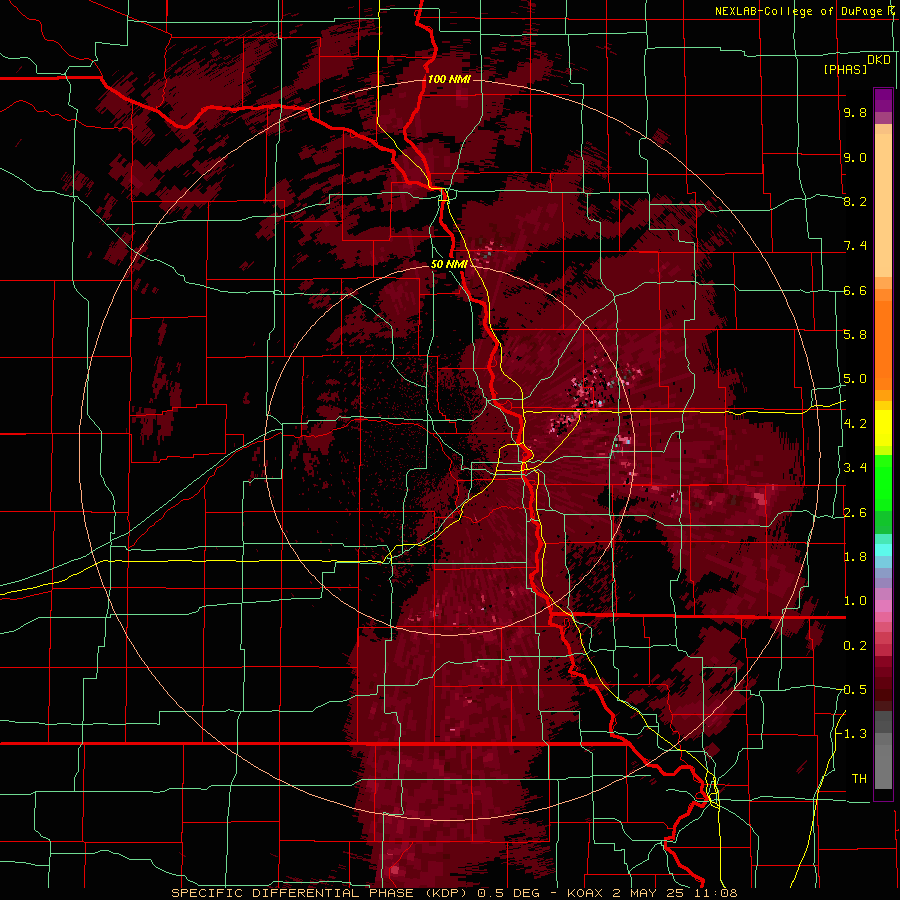Click the 9.0 value on the color scale

(855, 158)
